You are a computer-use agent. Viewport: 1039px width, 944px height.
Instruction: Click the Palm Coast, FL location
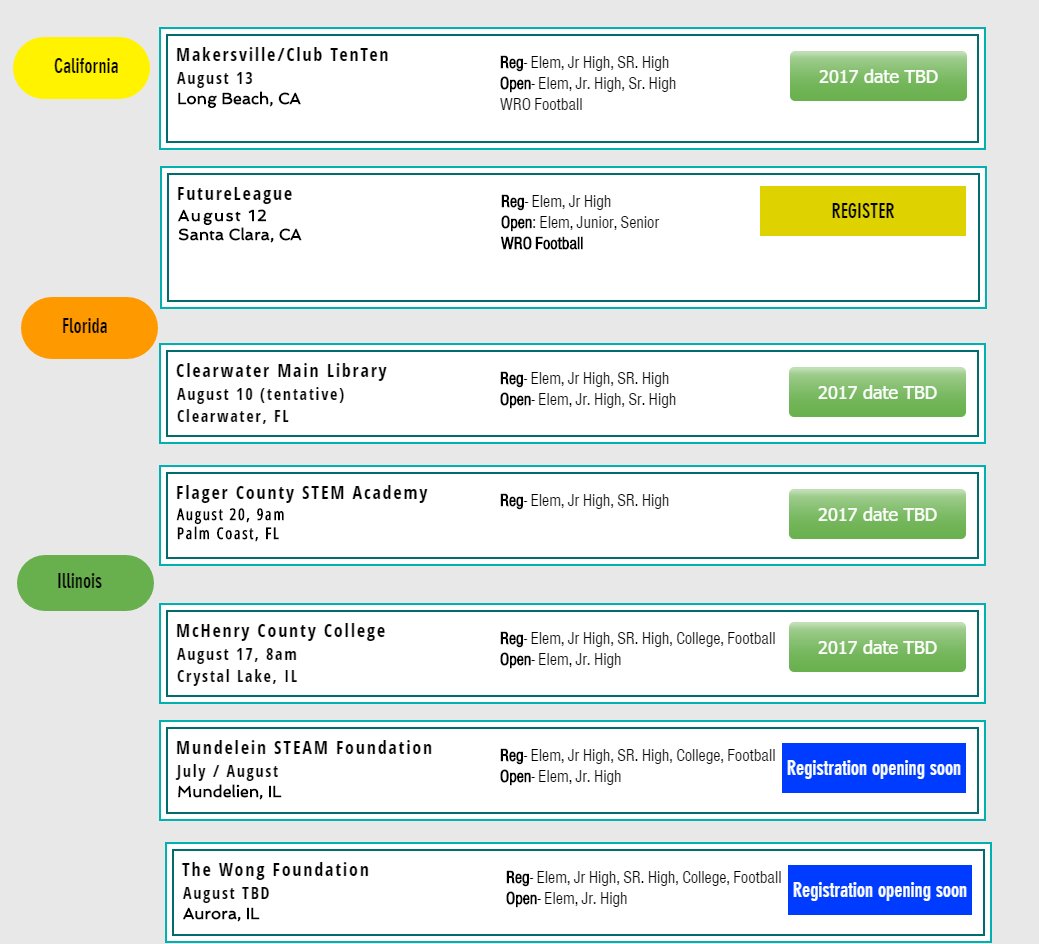[x=228, y=534]
